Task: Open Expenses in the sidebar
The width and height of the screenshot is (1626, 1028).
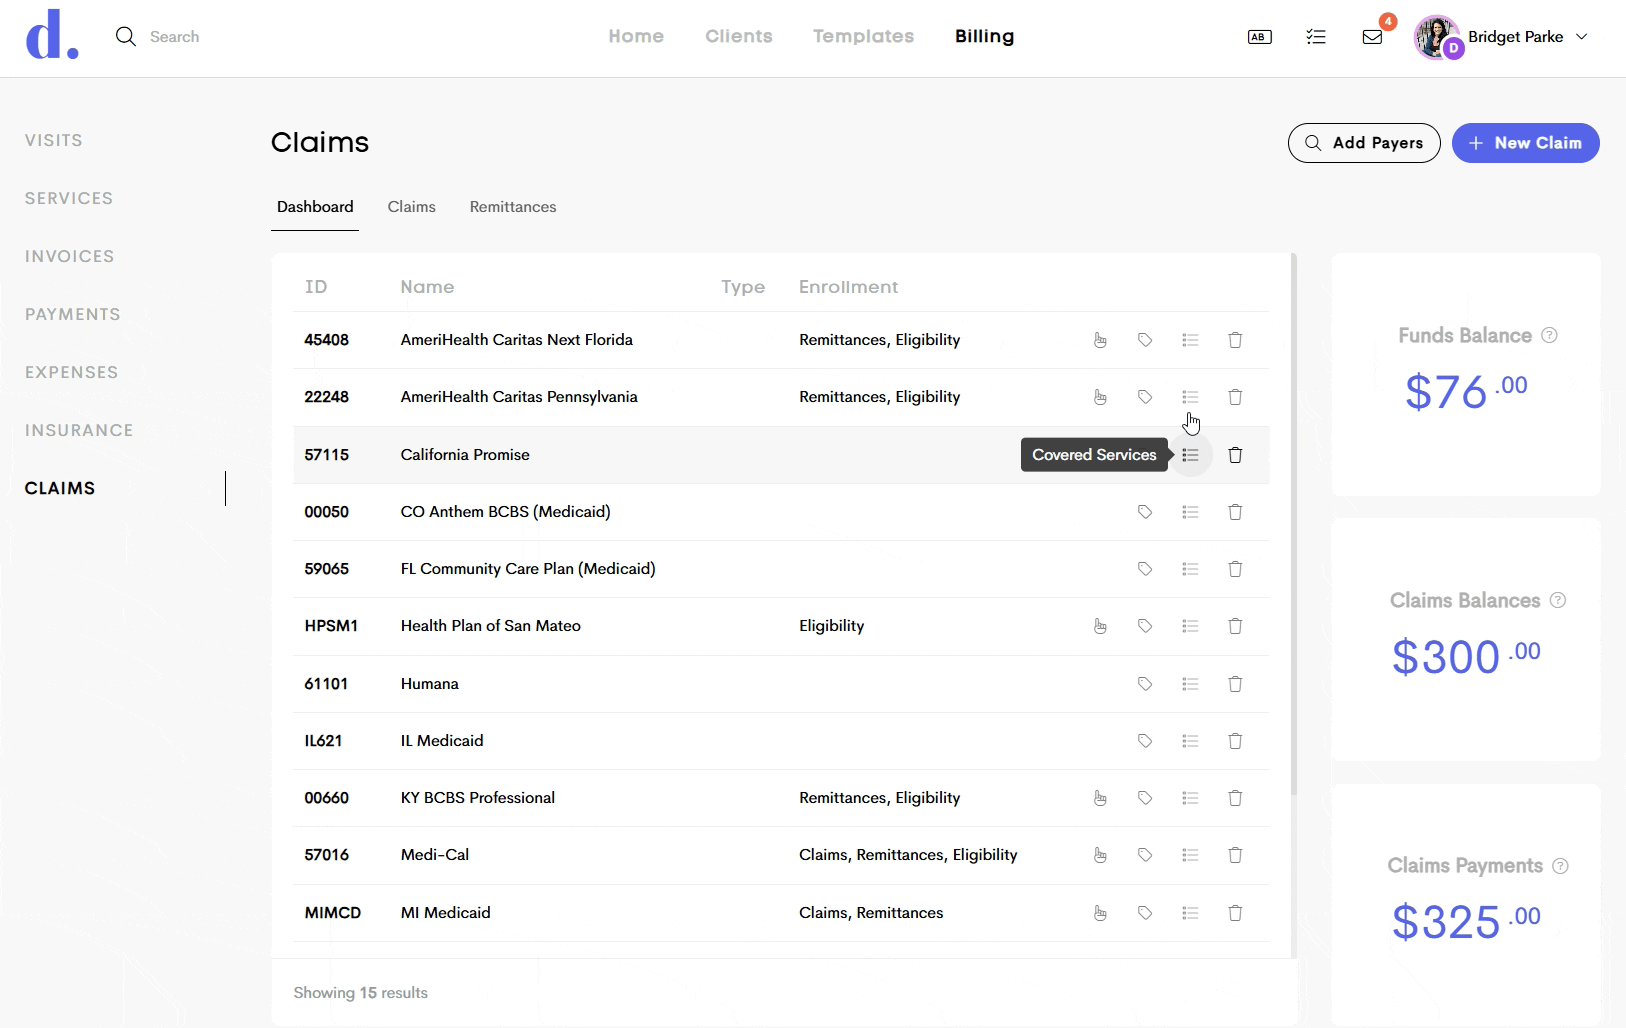Action: click(x=72, y=372)
